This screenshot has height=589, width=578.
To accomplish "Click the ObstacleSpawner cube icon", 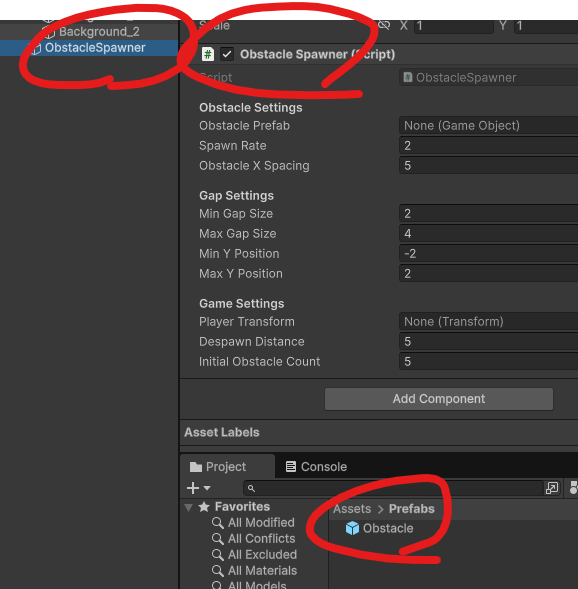I will 36,48.
